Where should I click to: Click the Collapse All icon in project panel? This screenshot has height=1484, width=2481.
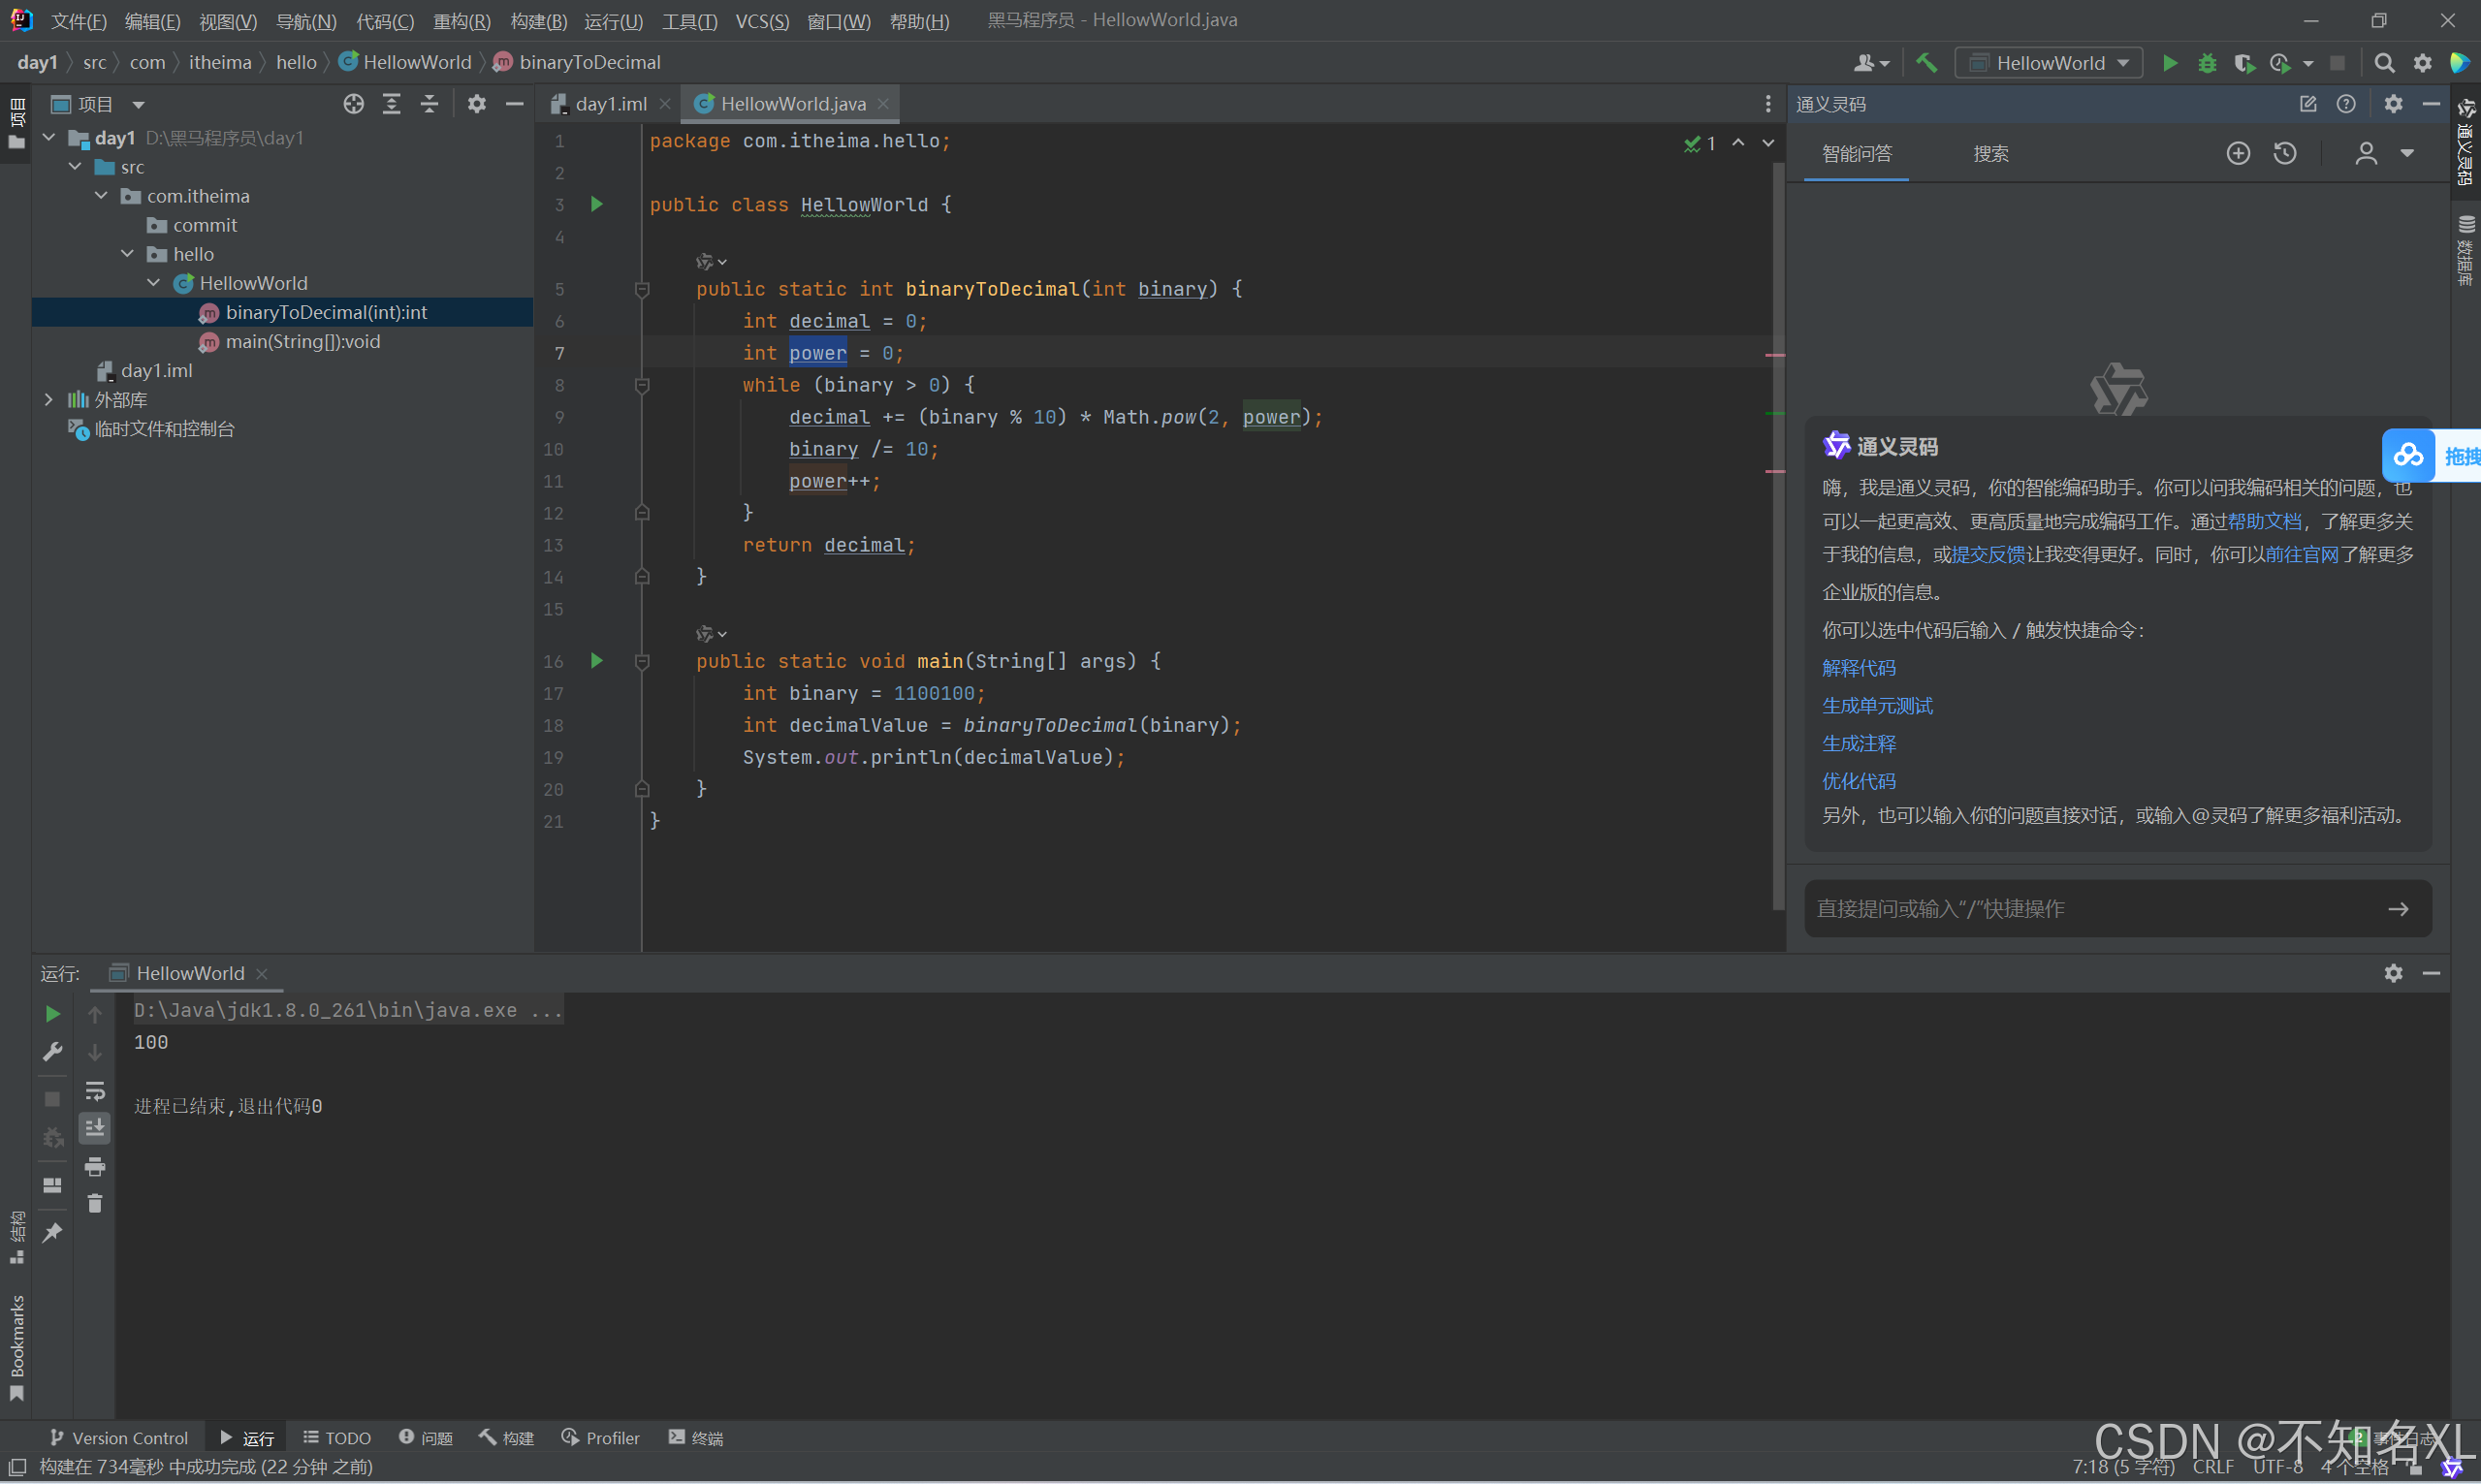(429, 104)
